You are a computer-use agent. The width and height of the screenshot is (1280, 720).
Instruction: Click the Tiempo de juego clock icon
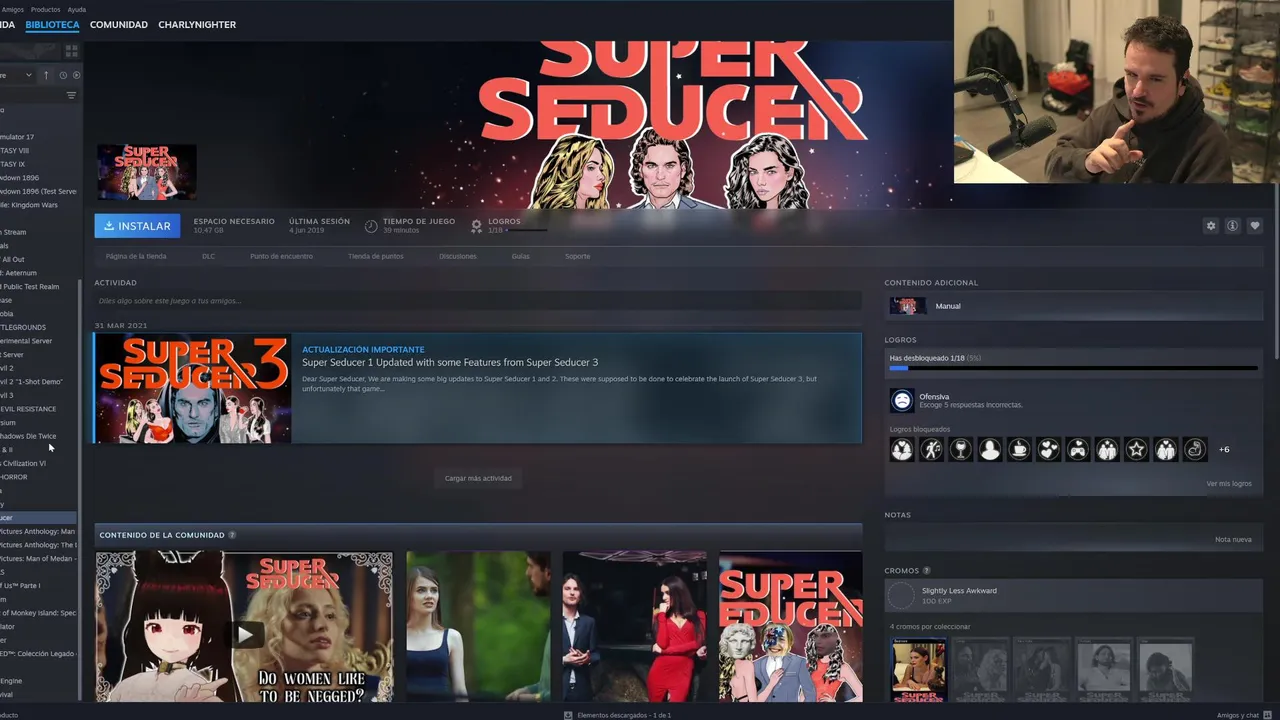pyautogui.click(x=371, y=226)
